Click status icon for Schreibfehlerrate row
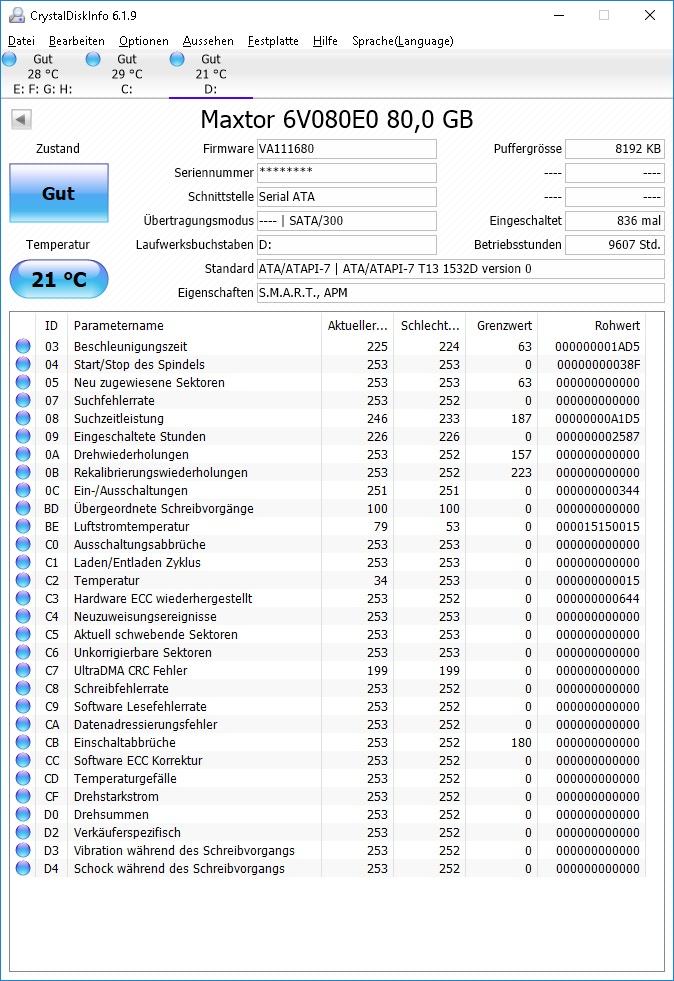The width and height of the screenshot is (674, 981). 23,688
